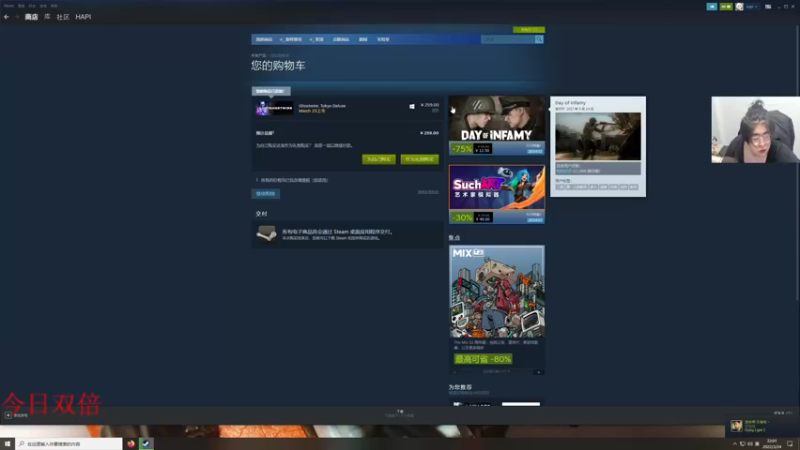Click the friend notification avatar toast
Image resolution: width=800 pixels, height=450 pixels.
click(736, 426)
